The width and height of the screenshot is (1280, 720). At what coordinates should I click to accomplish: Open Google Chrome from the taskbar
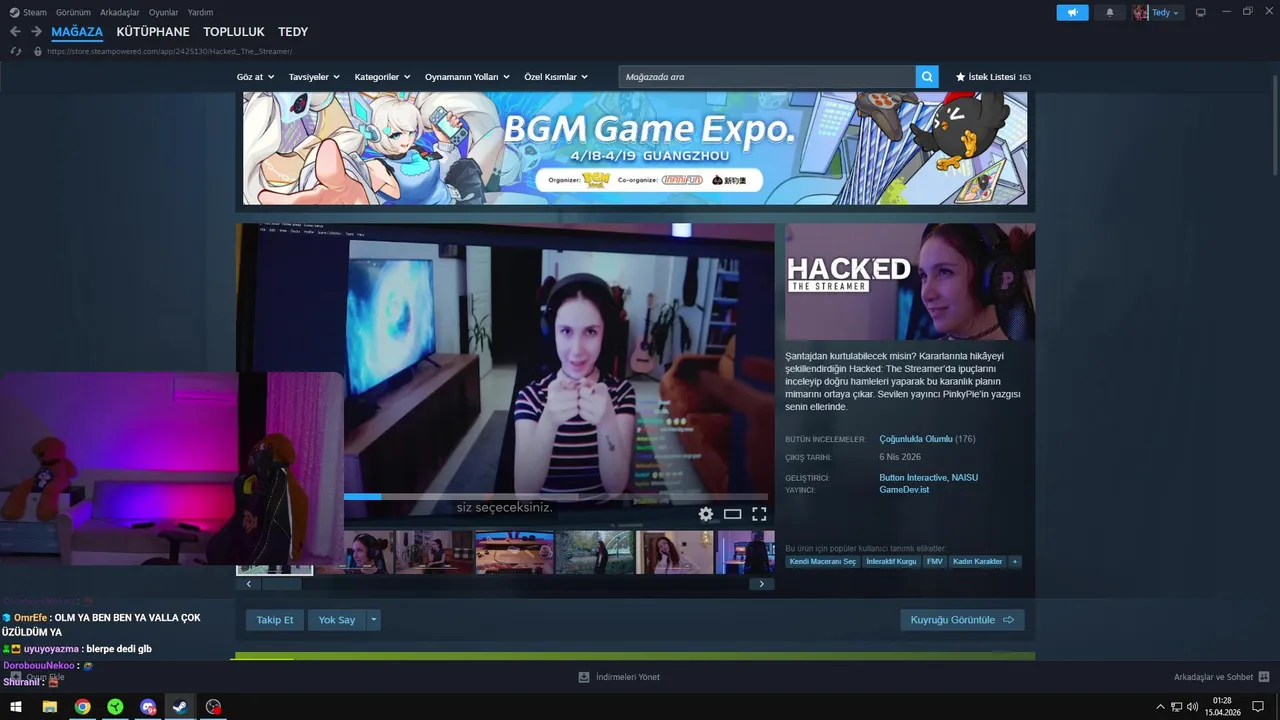point(82,706)
